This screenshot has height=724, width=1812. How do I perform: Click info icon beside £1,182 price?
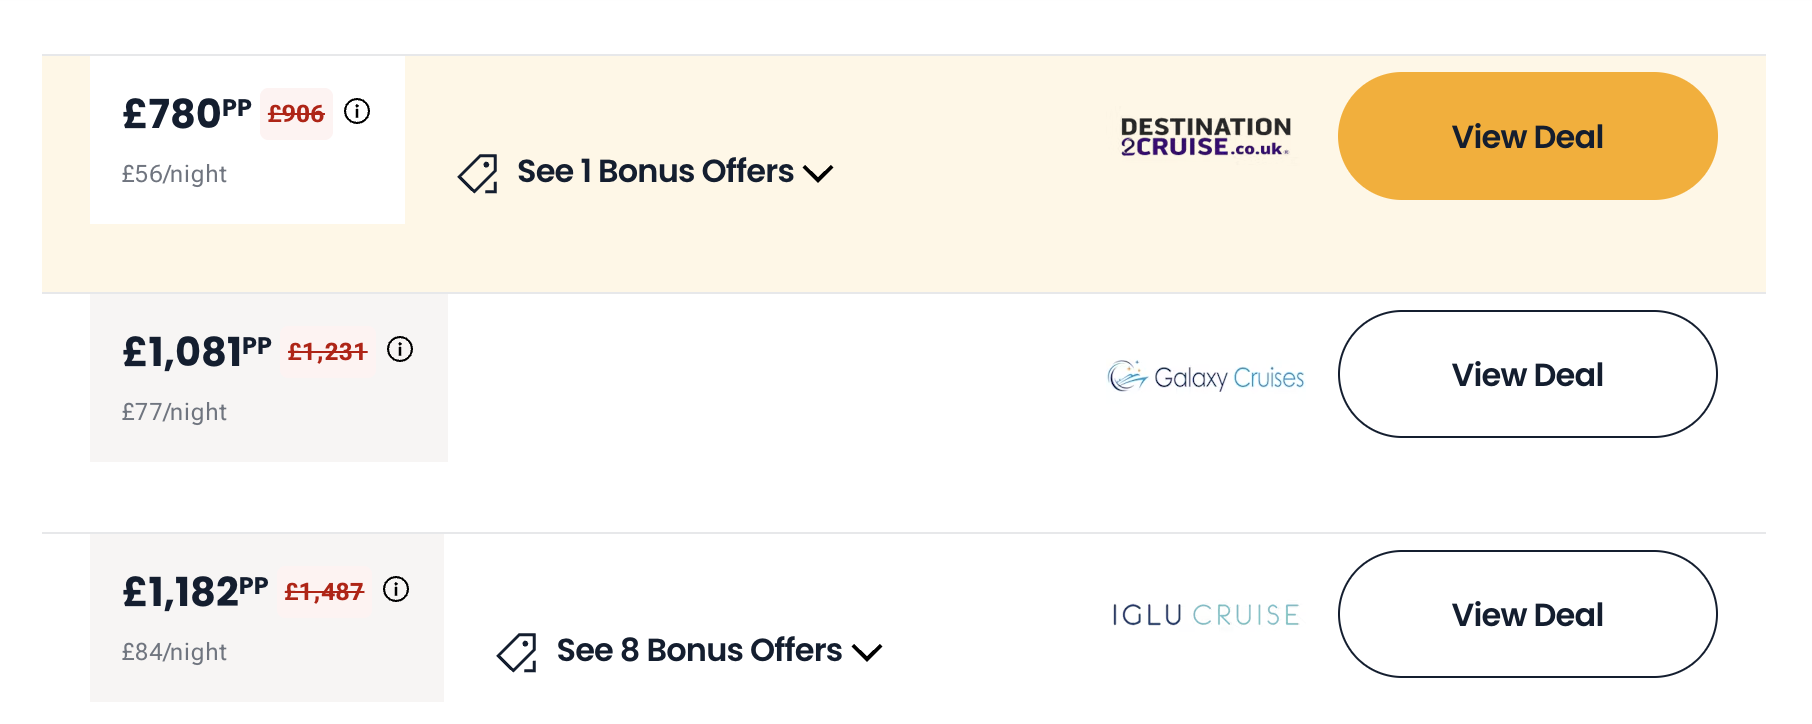click(x=396, y=589)
